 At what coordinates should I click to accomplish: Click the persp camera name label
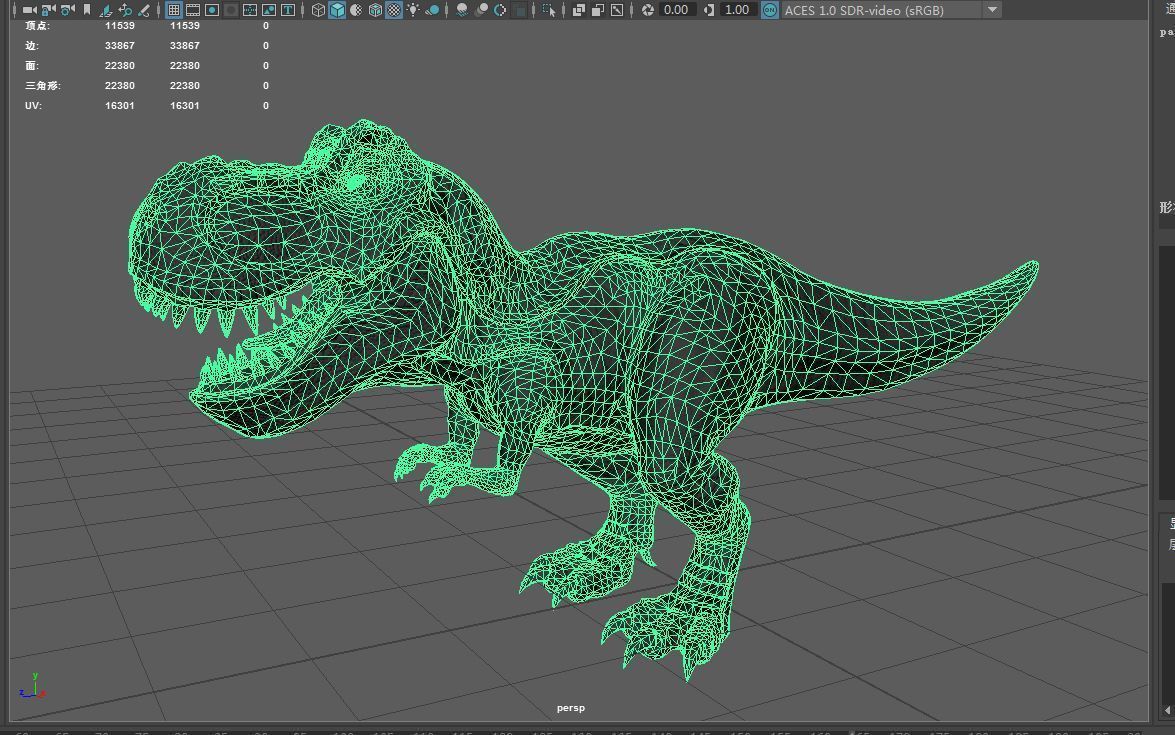(x=571, y=708)
